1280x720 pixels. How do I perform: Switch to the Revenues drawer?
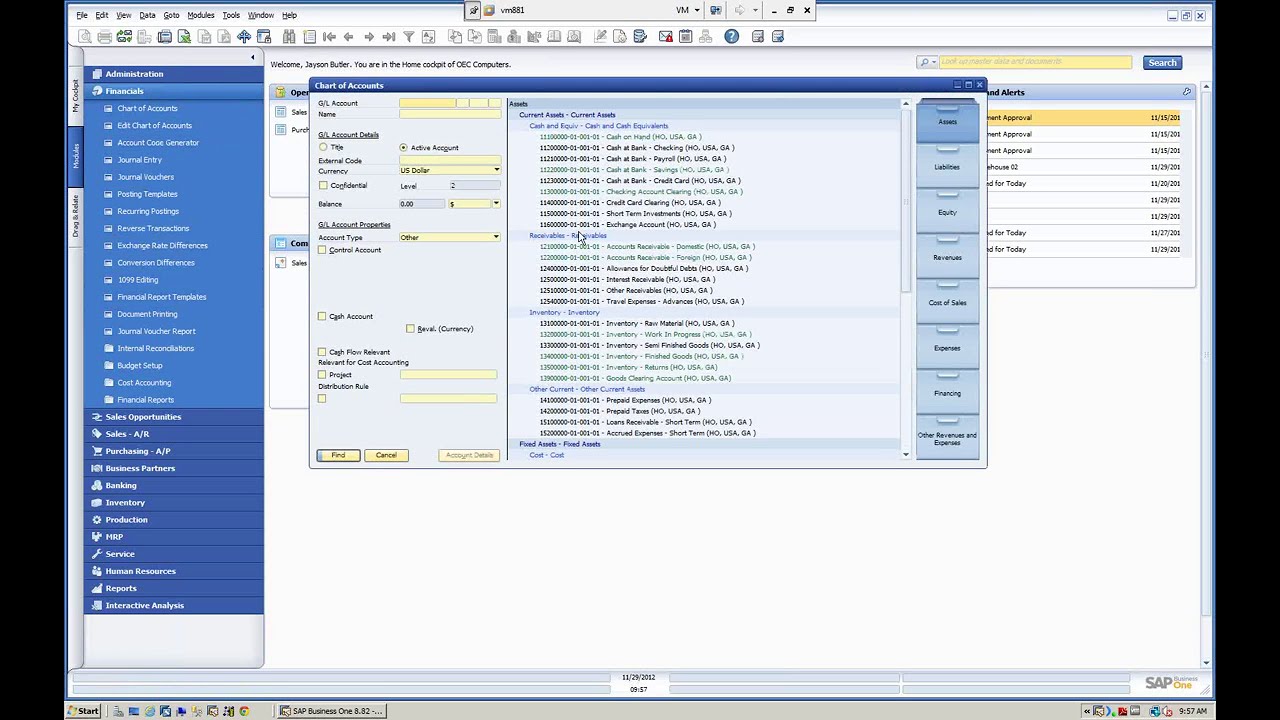tap(947, 258)
